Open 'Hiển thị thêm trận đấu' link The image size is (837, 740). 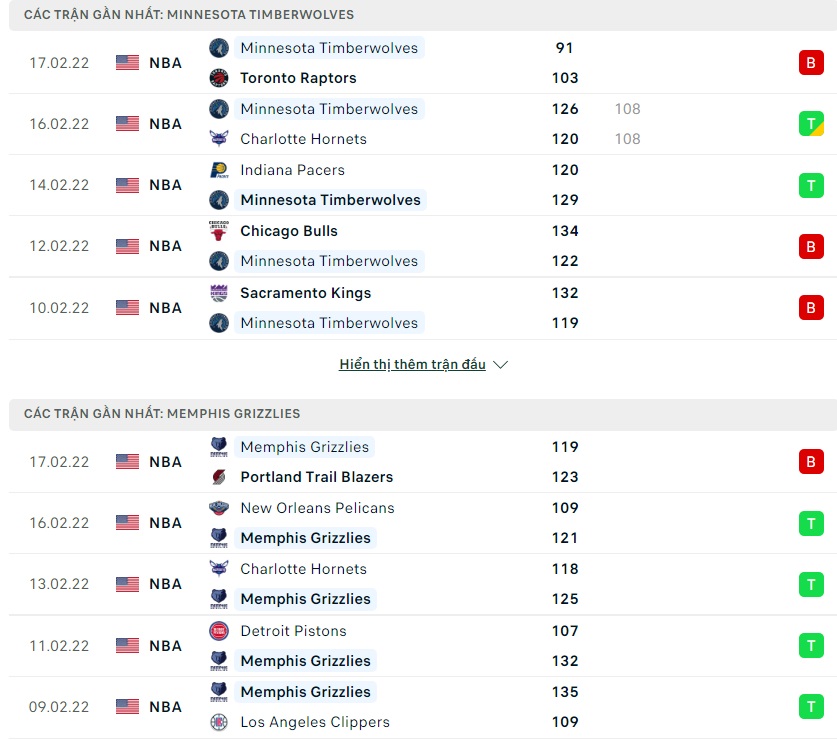tap(412, 365)
